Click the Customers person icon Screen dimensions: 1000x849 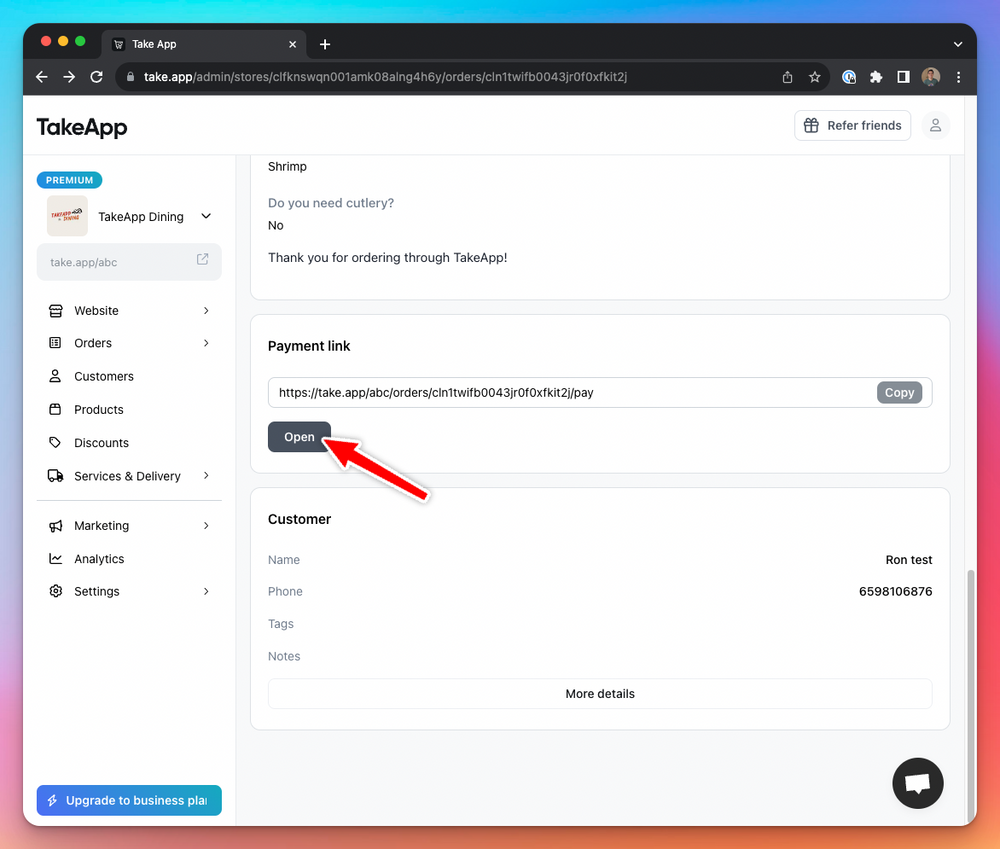(x=55, y=376)
